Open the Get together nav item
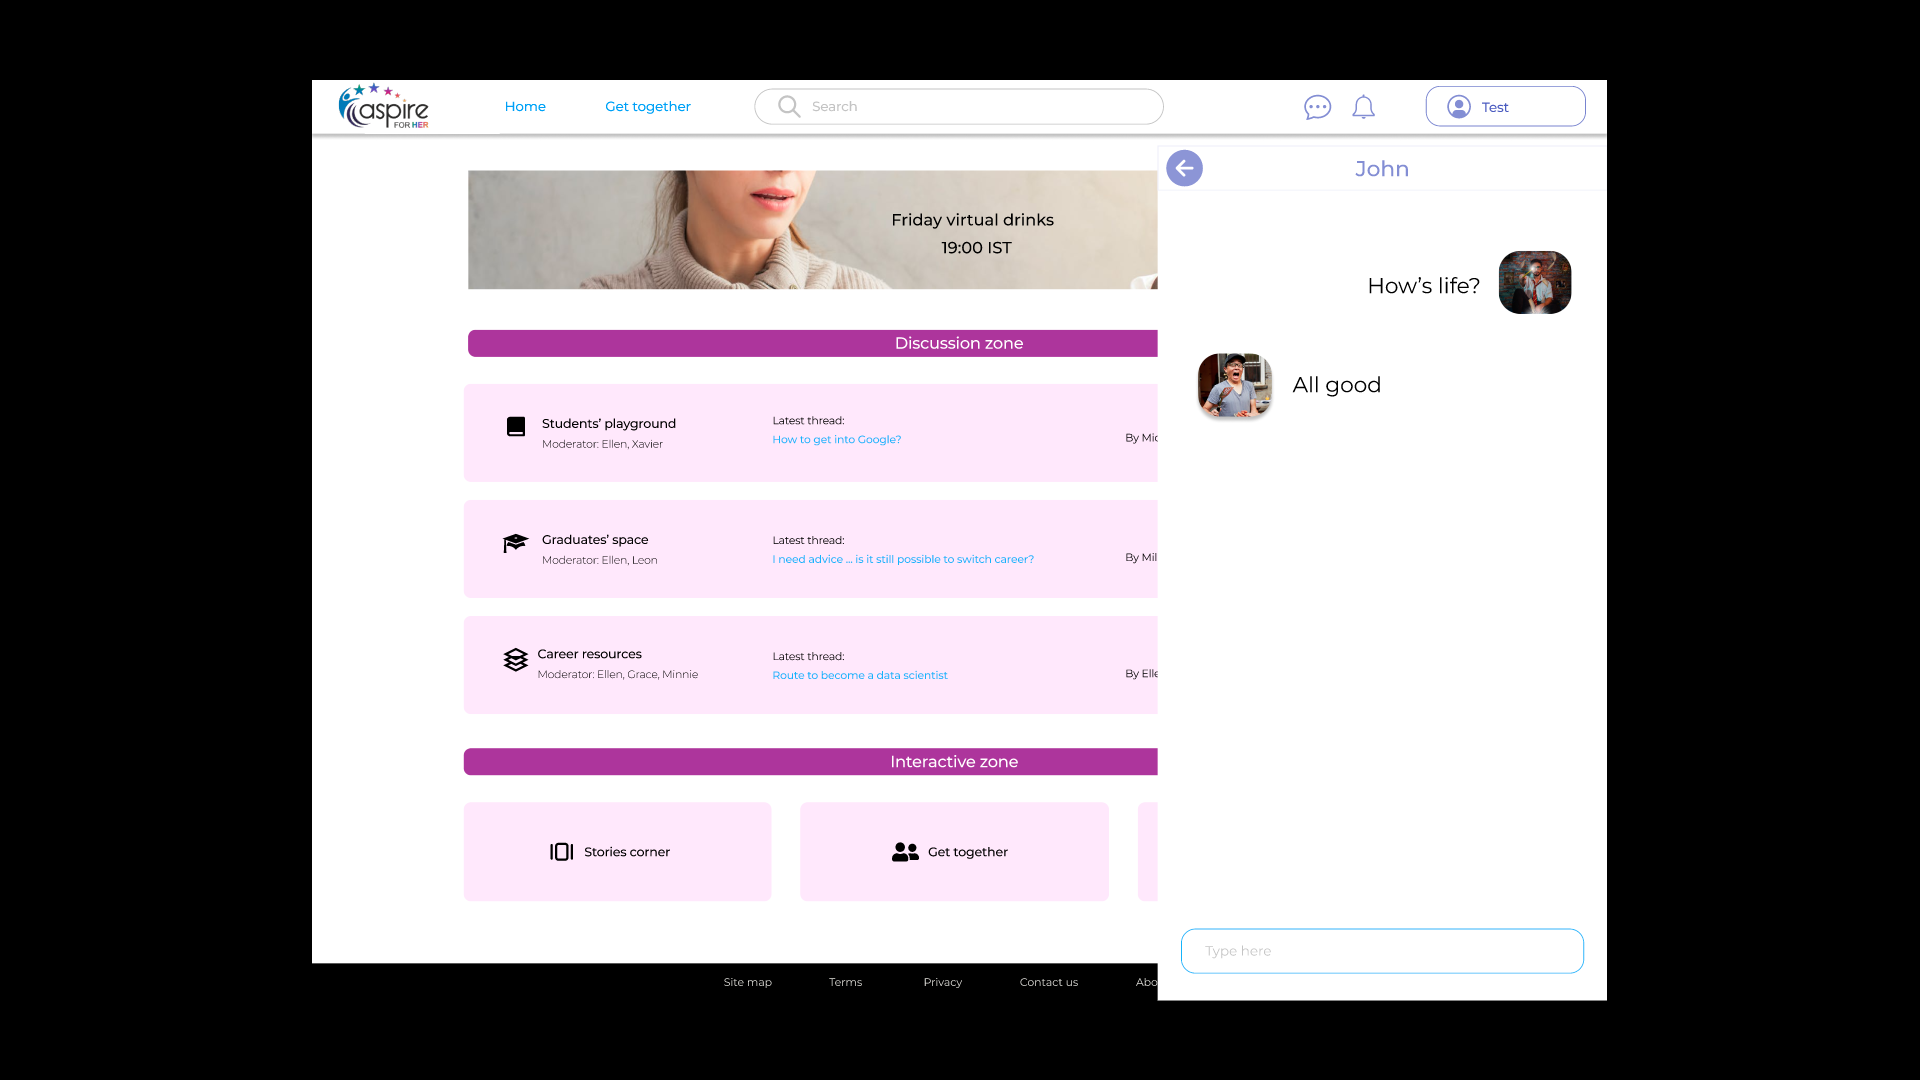Viewport: 1920px width, 1080px height. coord(647,106)
